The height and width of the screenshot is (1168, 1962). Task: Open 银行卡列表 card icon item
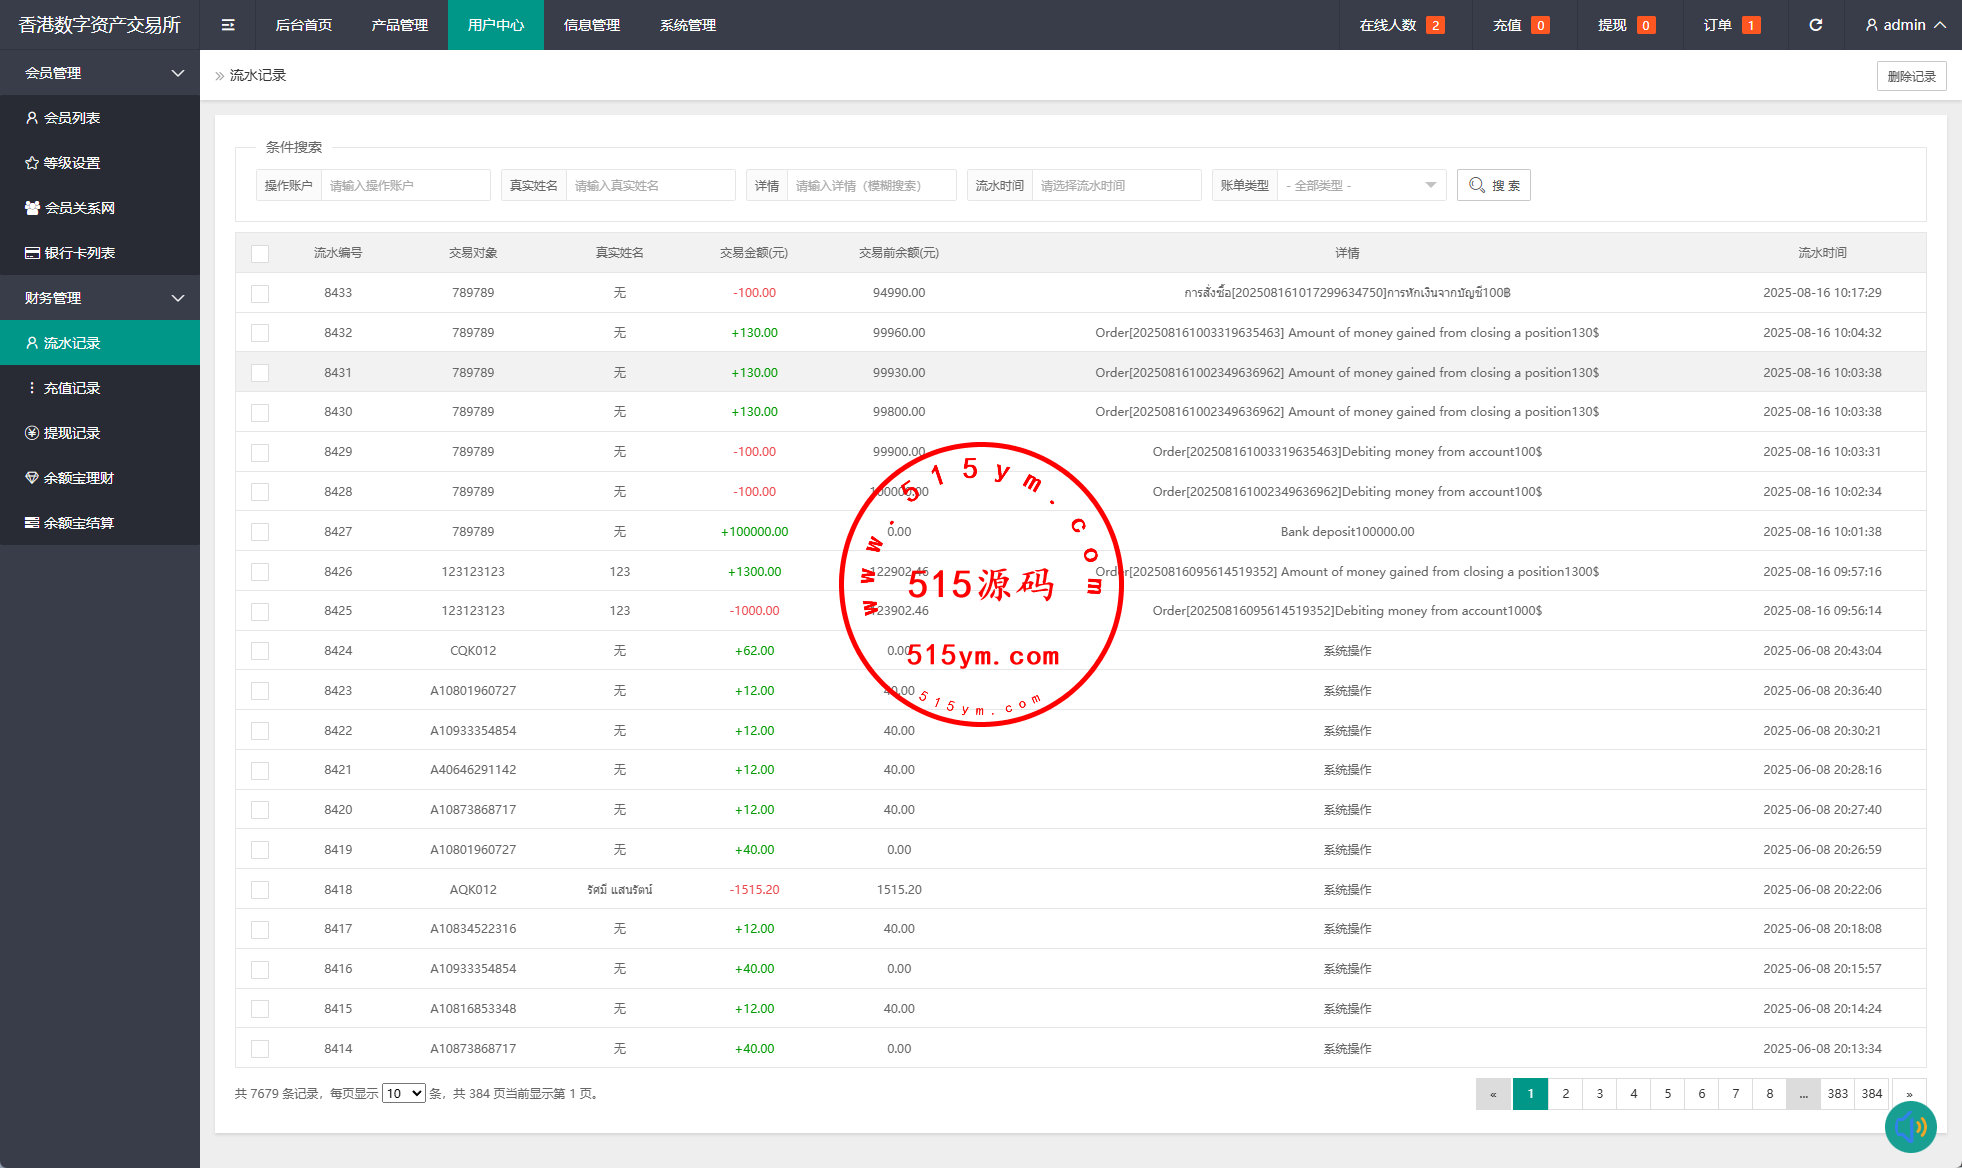coord(79,253)
